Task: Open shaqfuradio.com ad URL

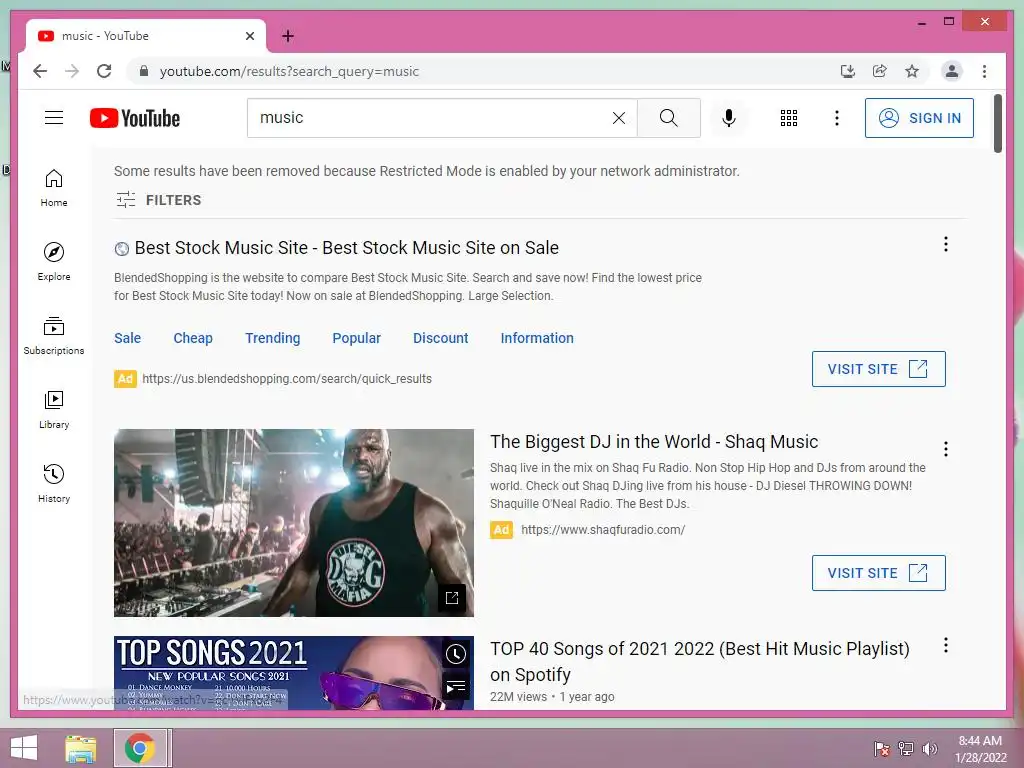Action: point(603,530)
